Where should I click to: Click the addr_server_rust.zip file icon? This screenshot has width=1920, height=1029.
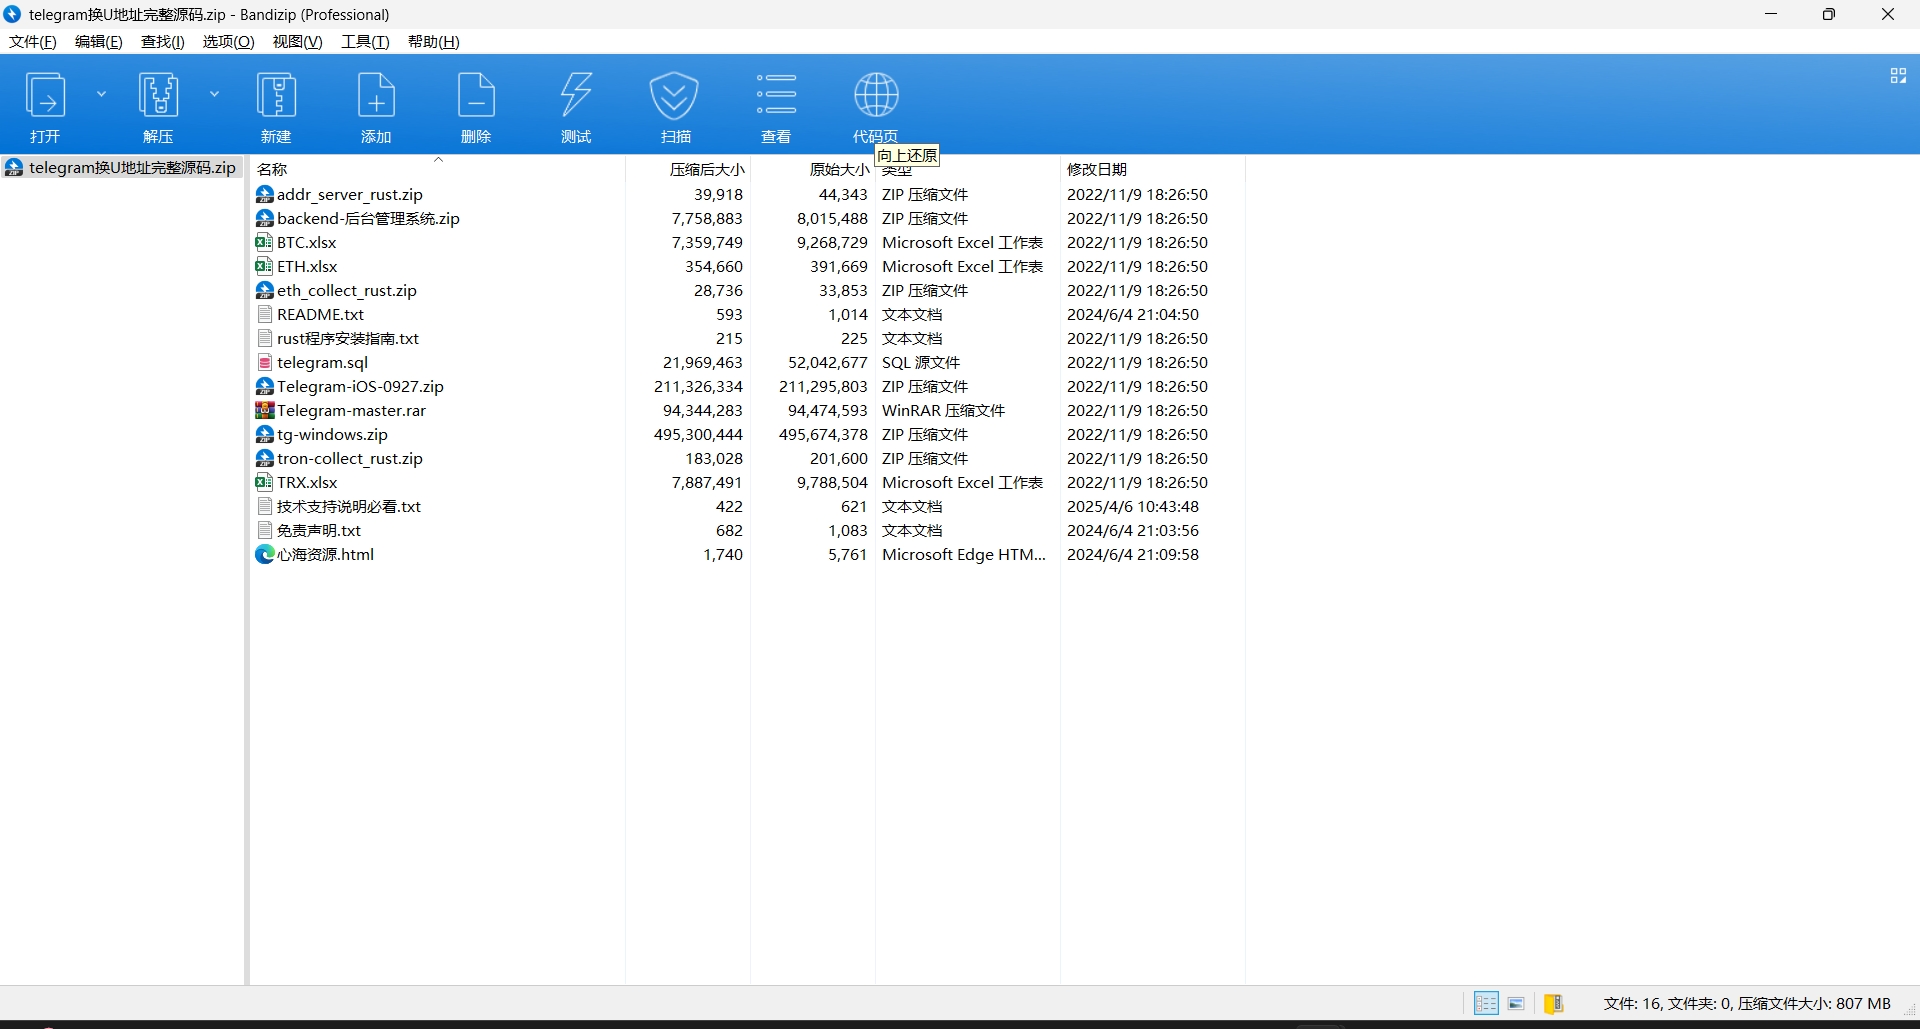pos(265,194)
